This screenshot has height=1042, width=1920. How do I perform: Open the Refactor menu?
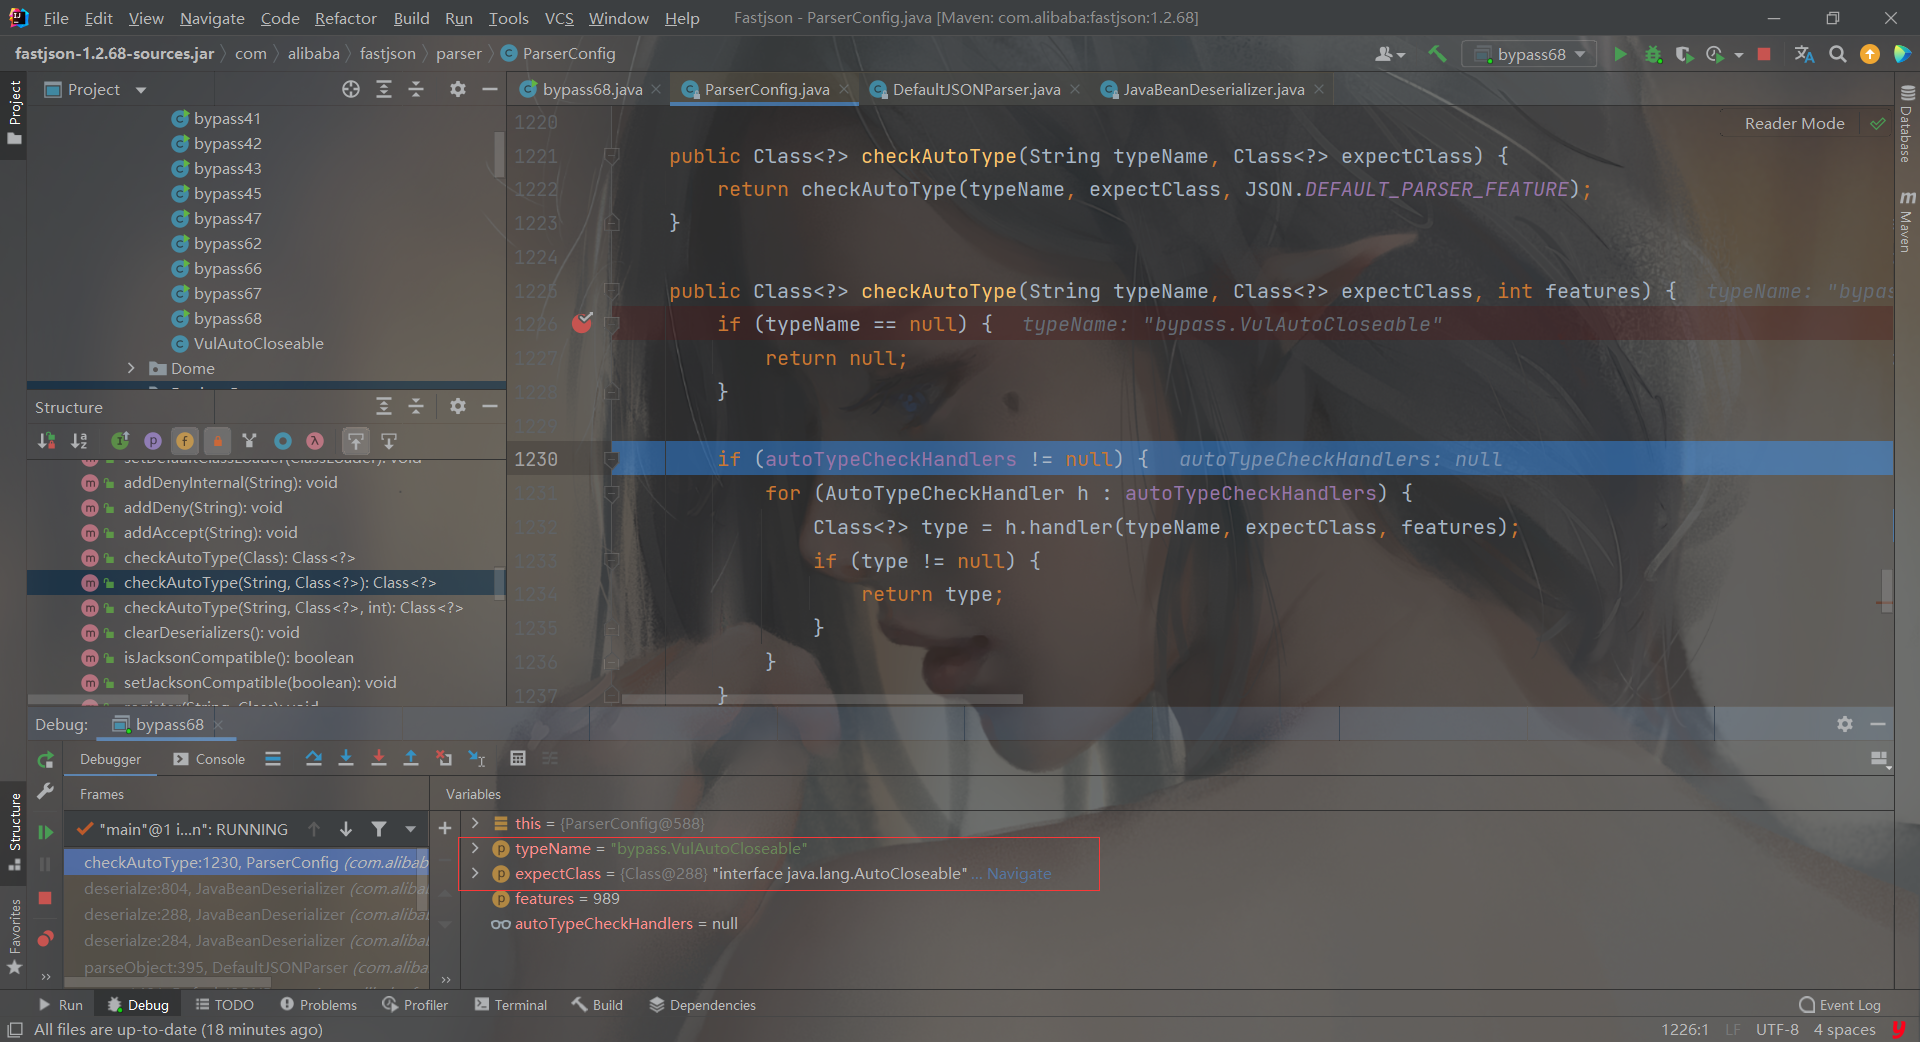[x=345, y=18]
